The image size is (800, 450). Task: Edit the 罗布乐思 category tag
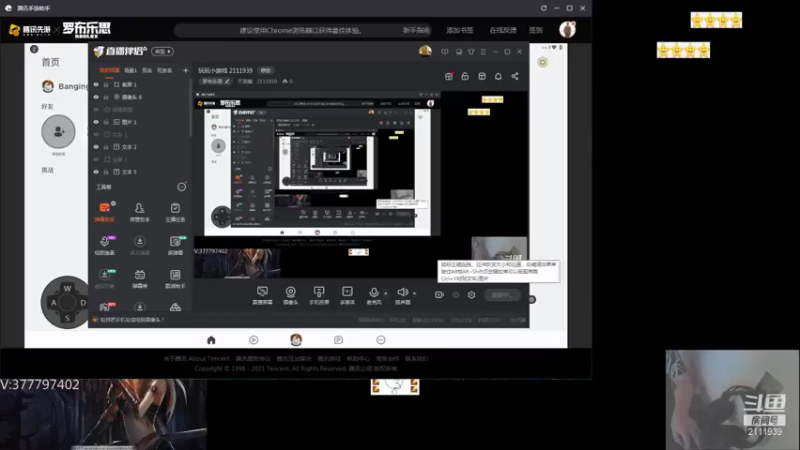[216, 81]
